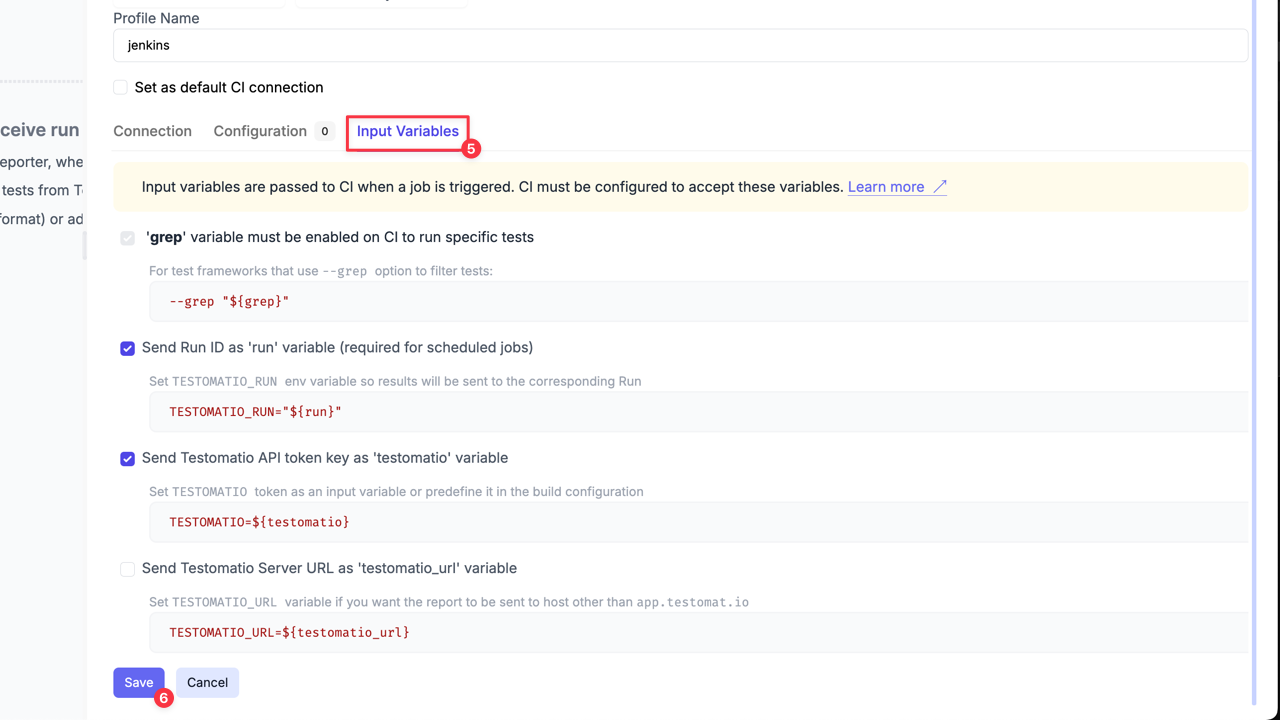Disable Send Testomatio API token key checkbox
Screen dimensions: 1280x720
pyautogui.click(x=128, y=459)
